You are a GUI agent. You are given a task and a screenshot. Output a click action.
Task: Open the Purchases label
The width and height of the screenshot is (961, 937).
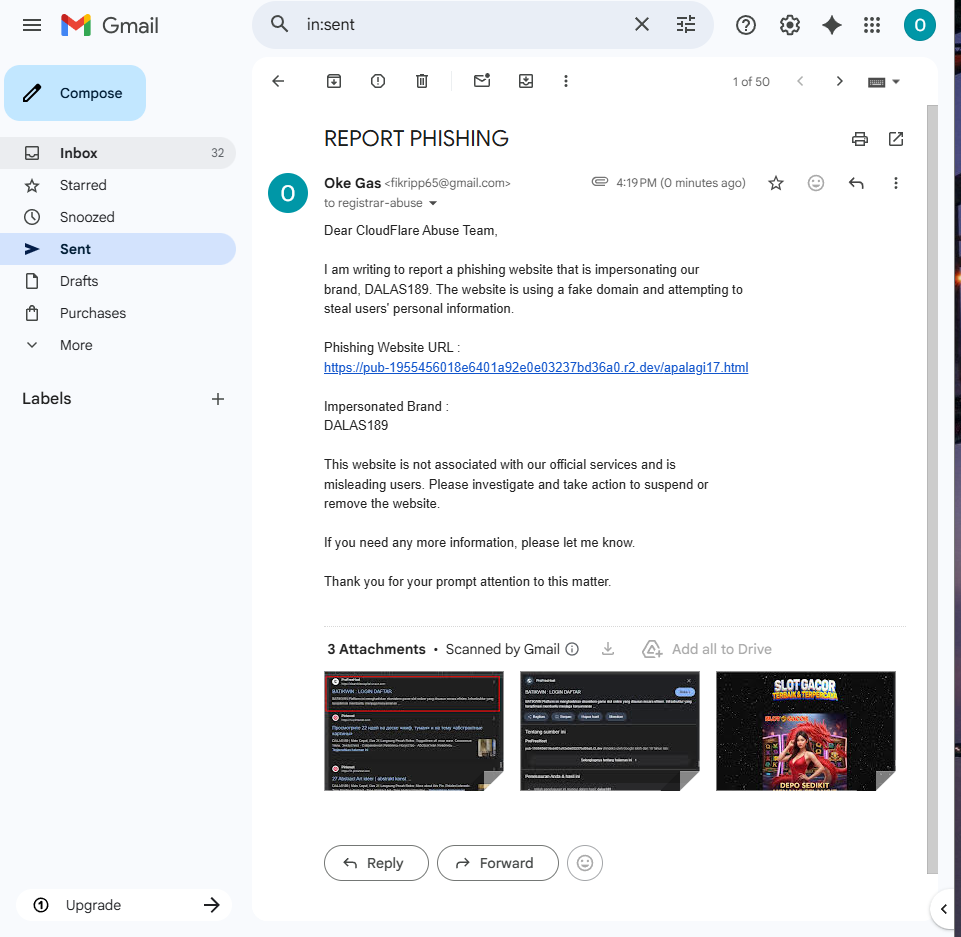tap(118, 313)
